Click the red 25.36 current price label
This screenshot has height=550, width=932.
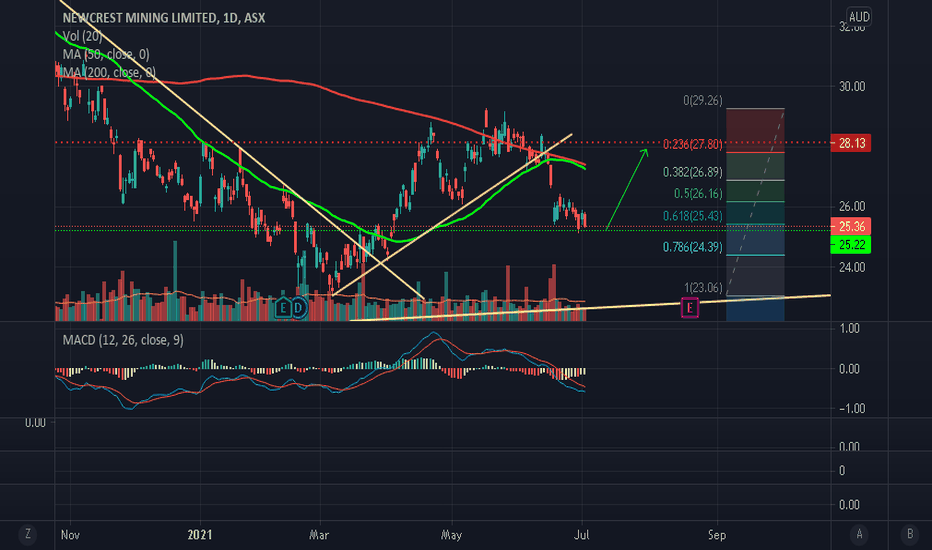click(x=851, y=227)
